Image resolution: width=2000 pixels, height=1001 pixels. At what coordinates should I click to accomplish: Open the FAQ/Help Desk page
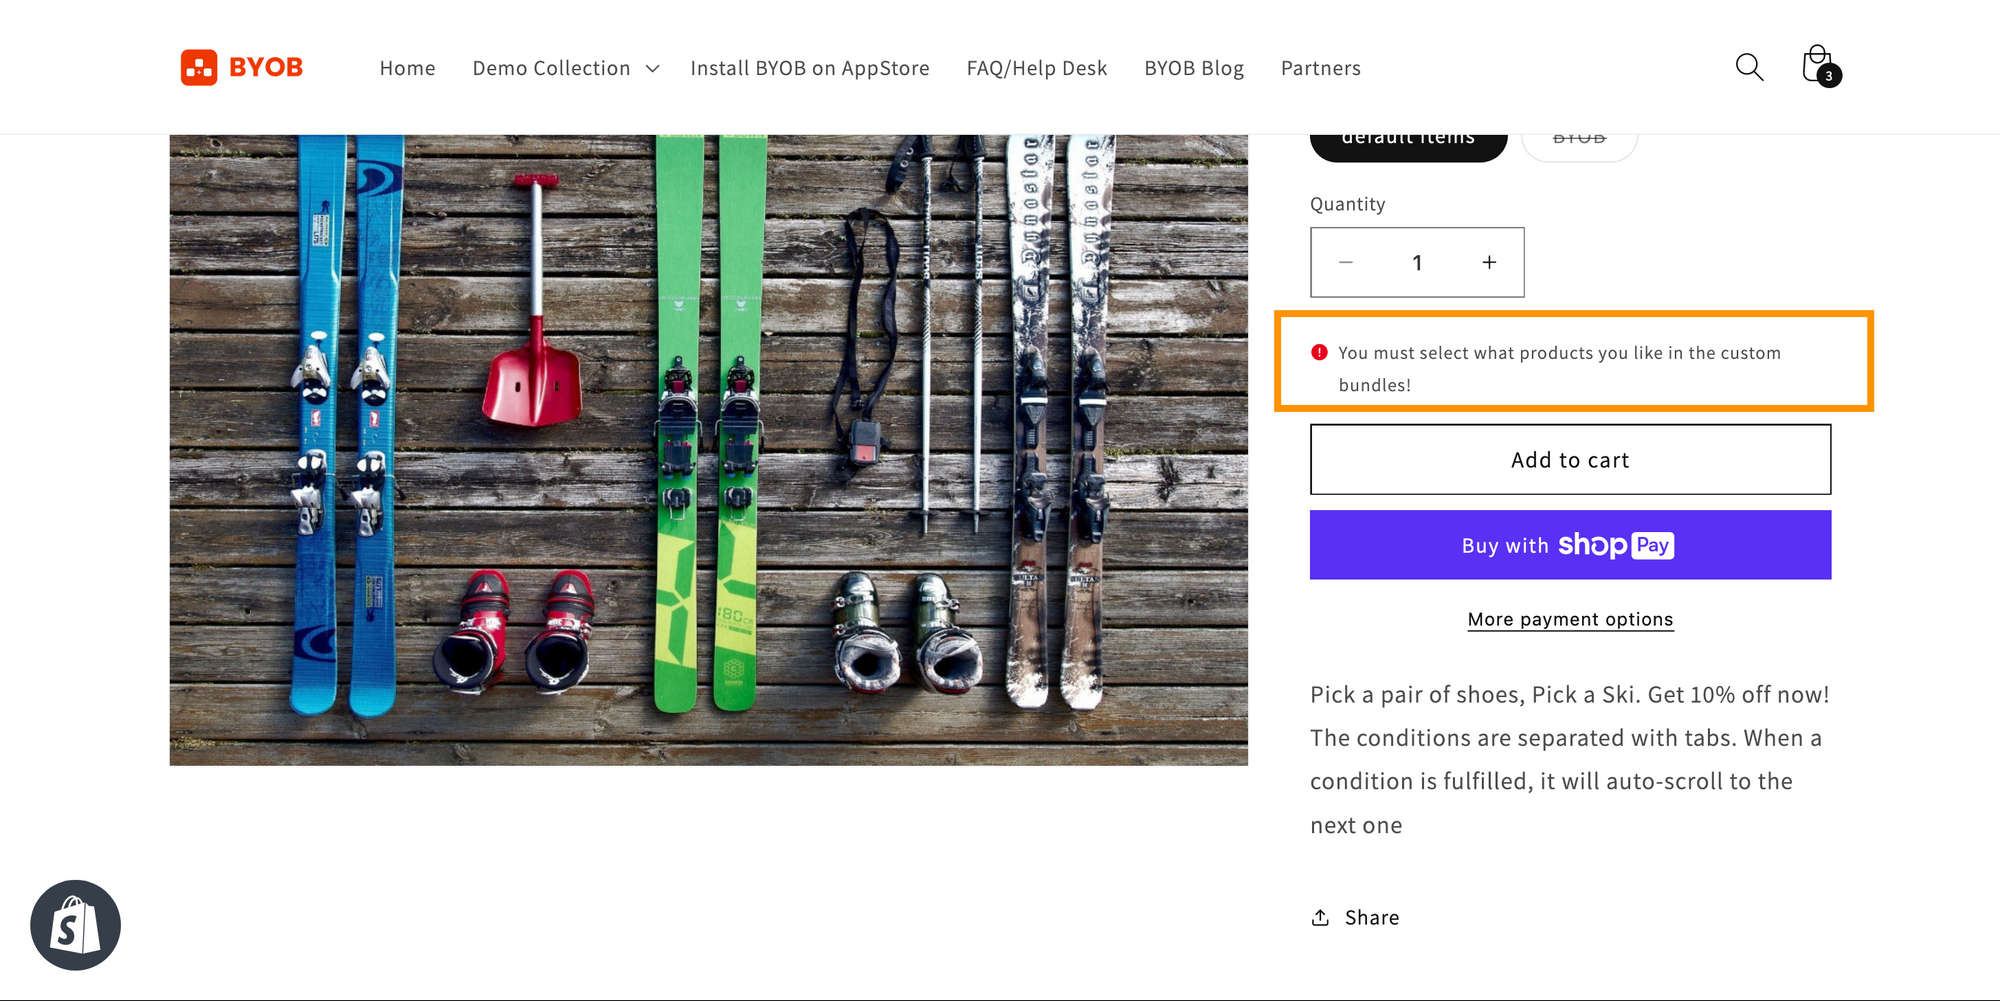(1036, 68)
